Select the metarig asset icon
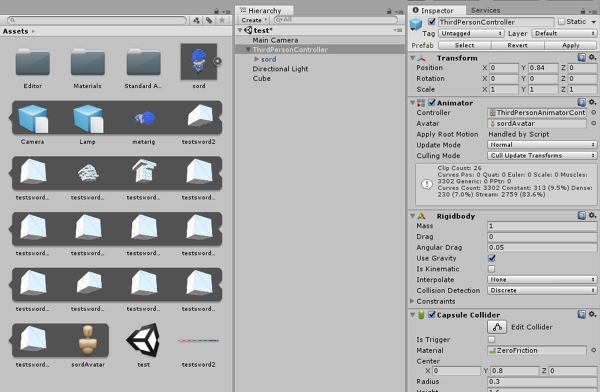This screenshot has width=600, height=392. click(x=144, y=119)
